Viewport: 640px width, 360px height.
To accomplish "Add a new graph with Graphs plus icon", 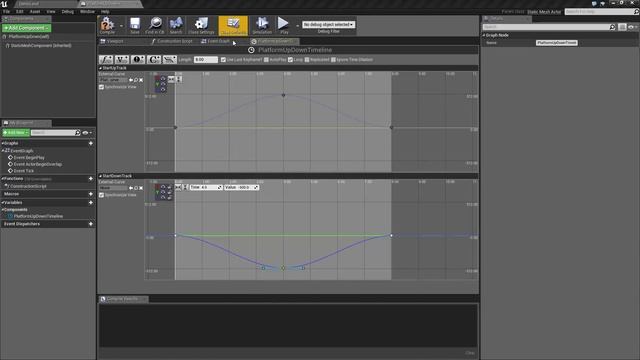I will pos(91,143).
